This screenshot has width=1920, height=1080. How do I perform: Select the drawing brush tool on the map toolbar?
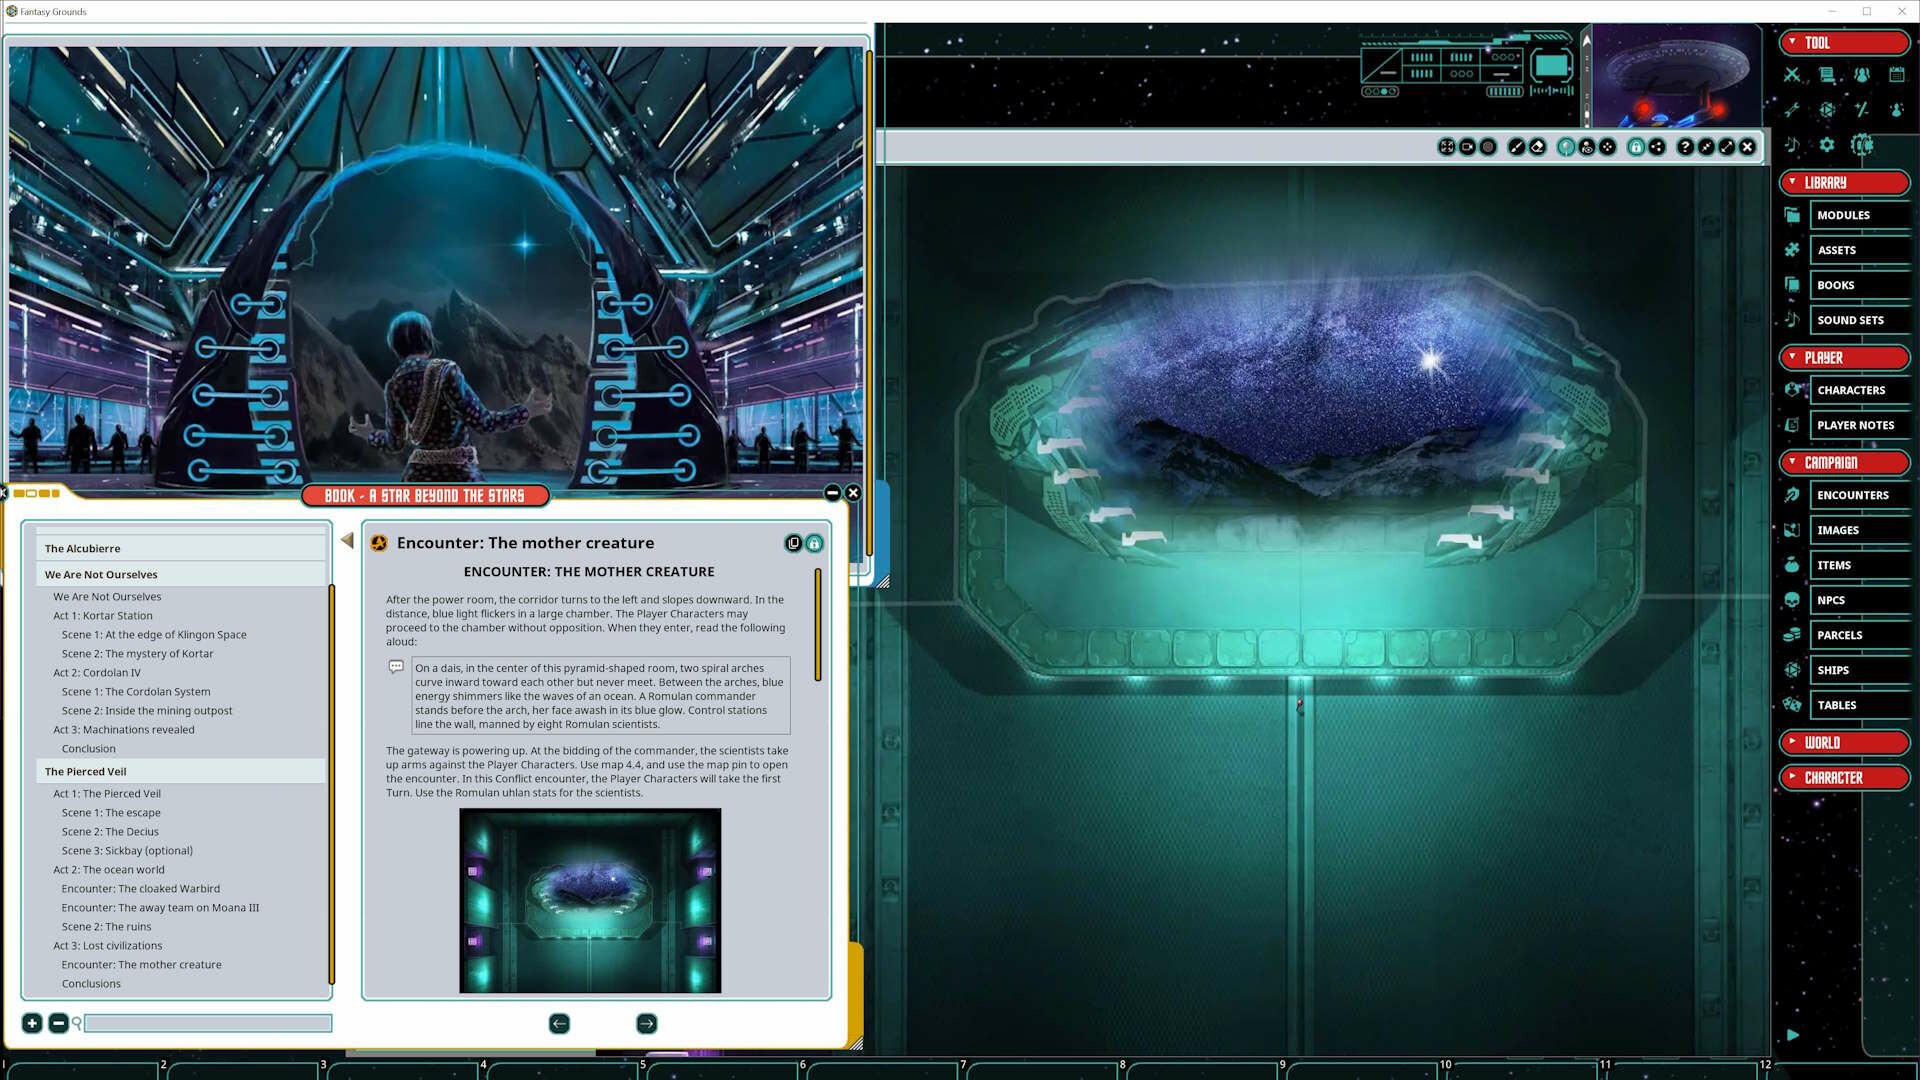click(1516, 146)
